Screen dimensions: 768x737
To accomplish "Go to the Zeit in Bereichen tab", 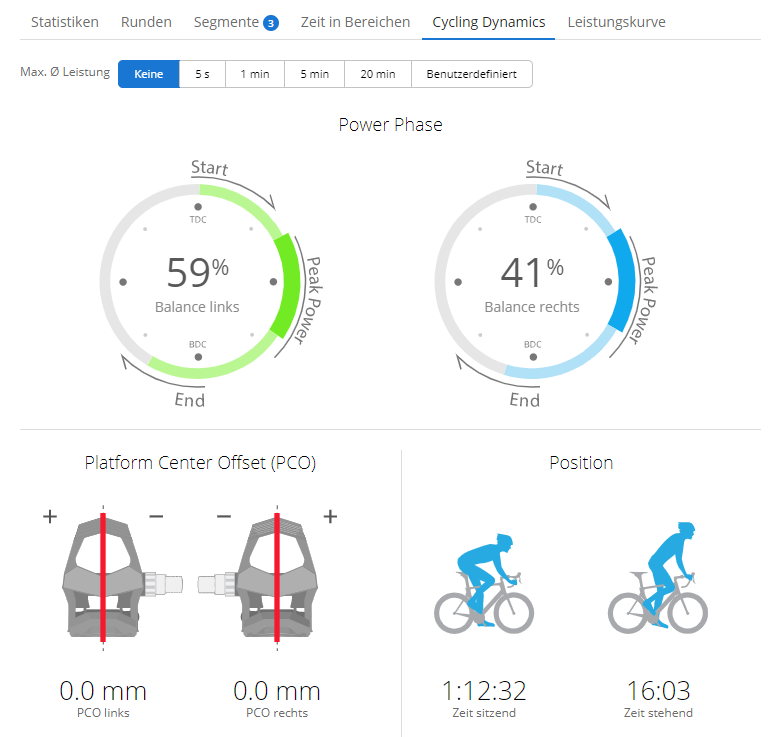I will click(x=355, y=22).
